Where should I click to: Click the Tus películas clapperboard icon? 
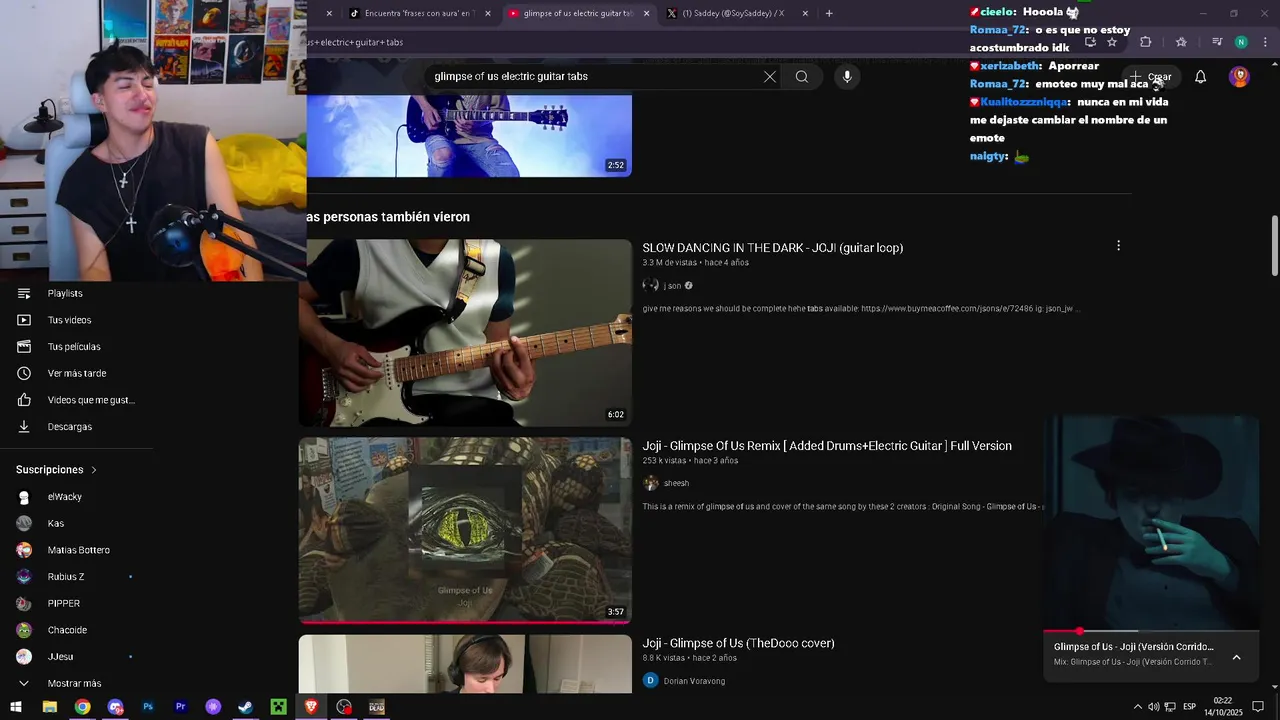24,346
